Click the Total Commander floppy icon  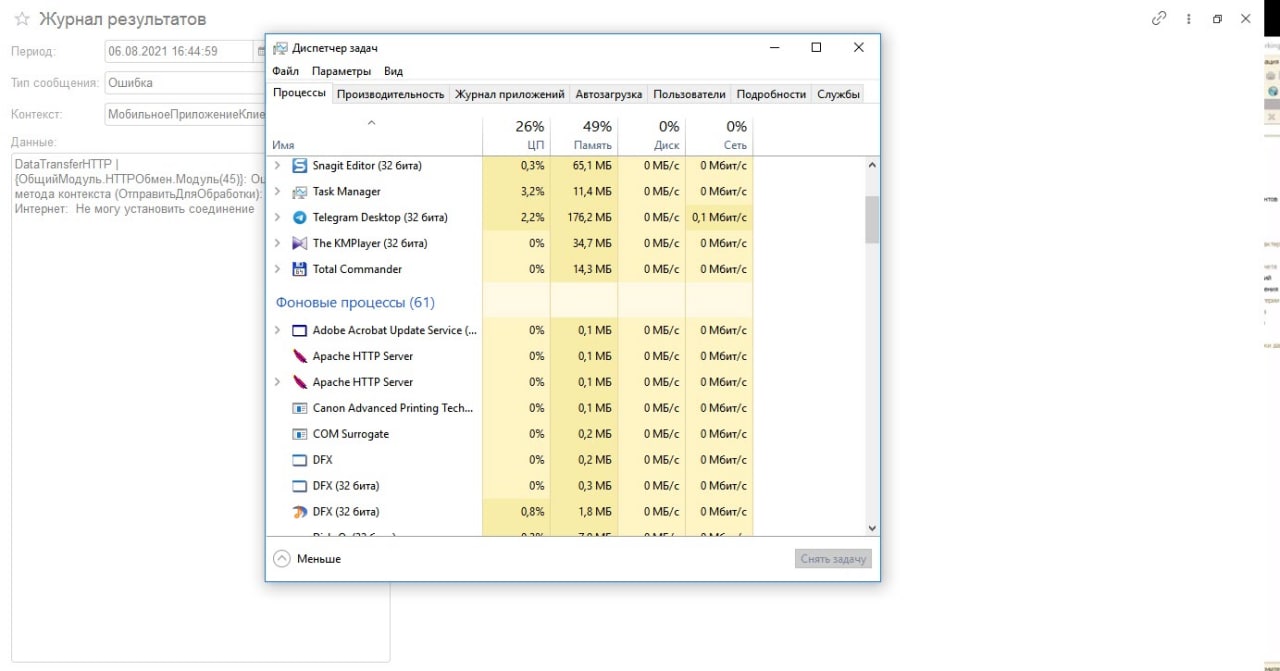coord(299,269)
